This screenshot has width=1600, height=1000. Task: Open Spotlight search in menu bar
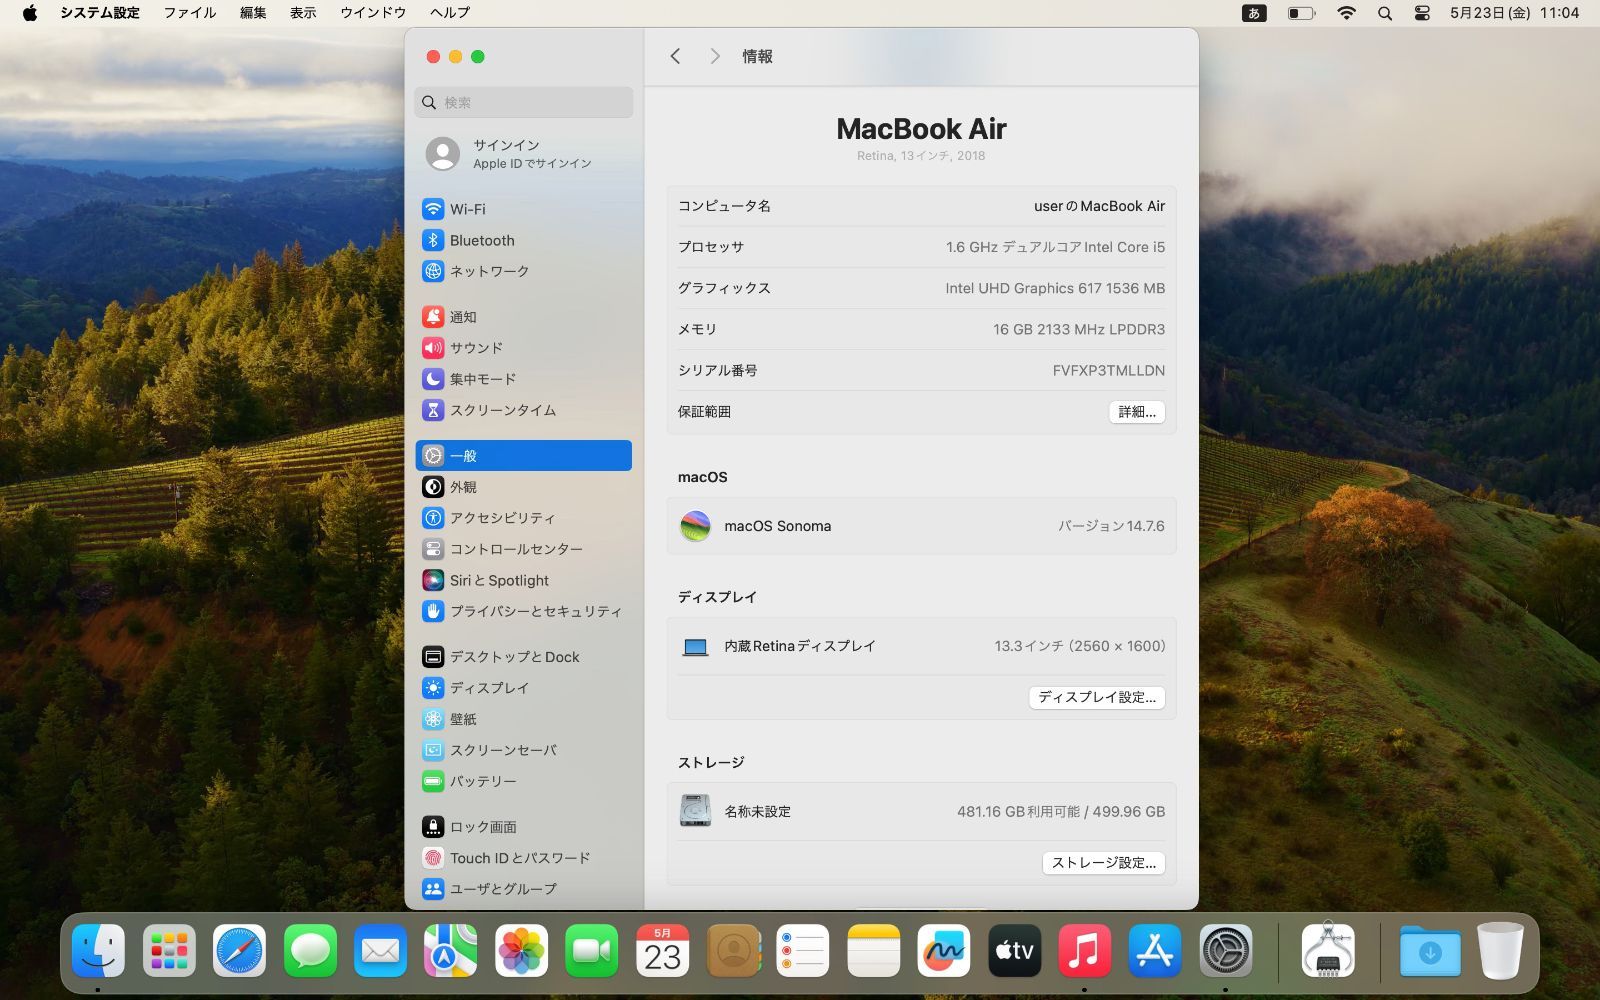point(1385,13)
